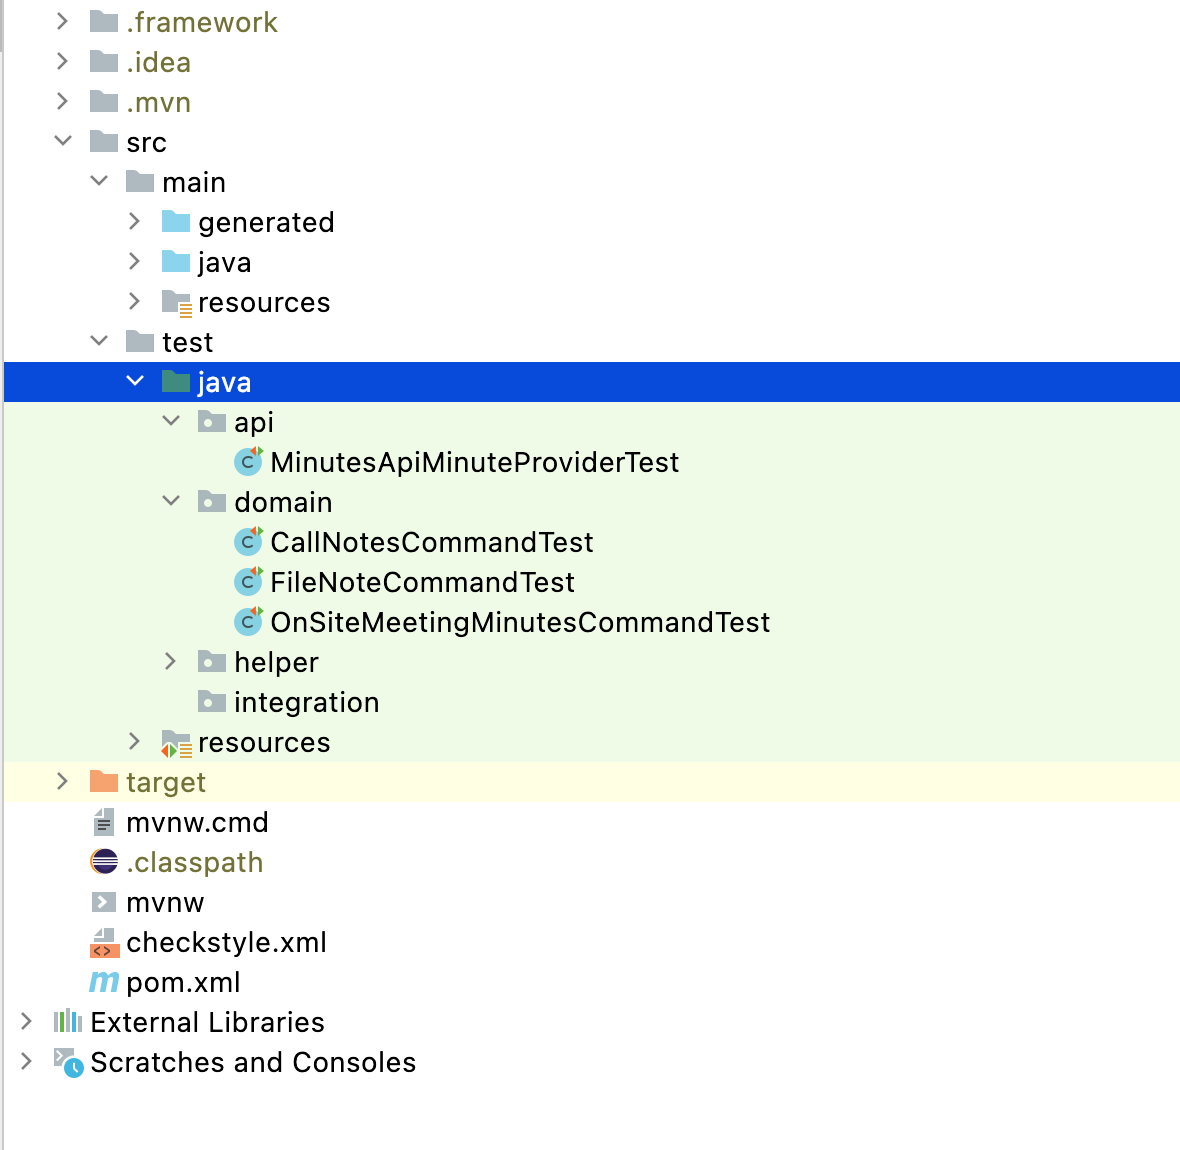Expand the .framework folder
1180x1150 pixels.
[x=63, y=22]
